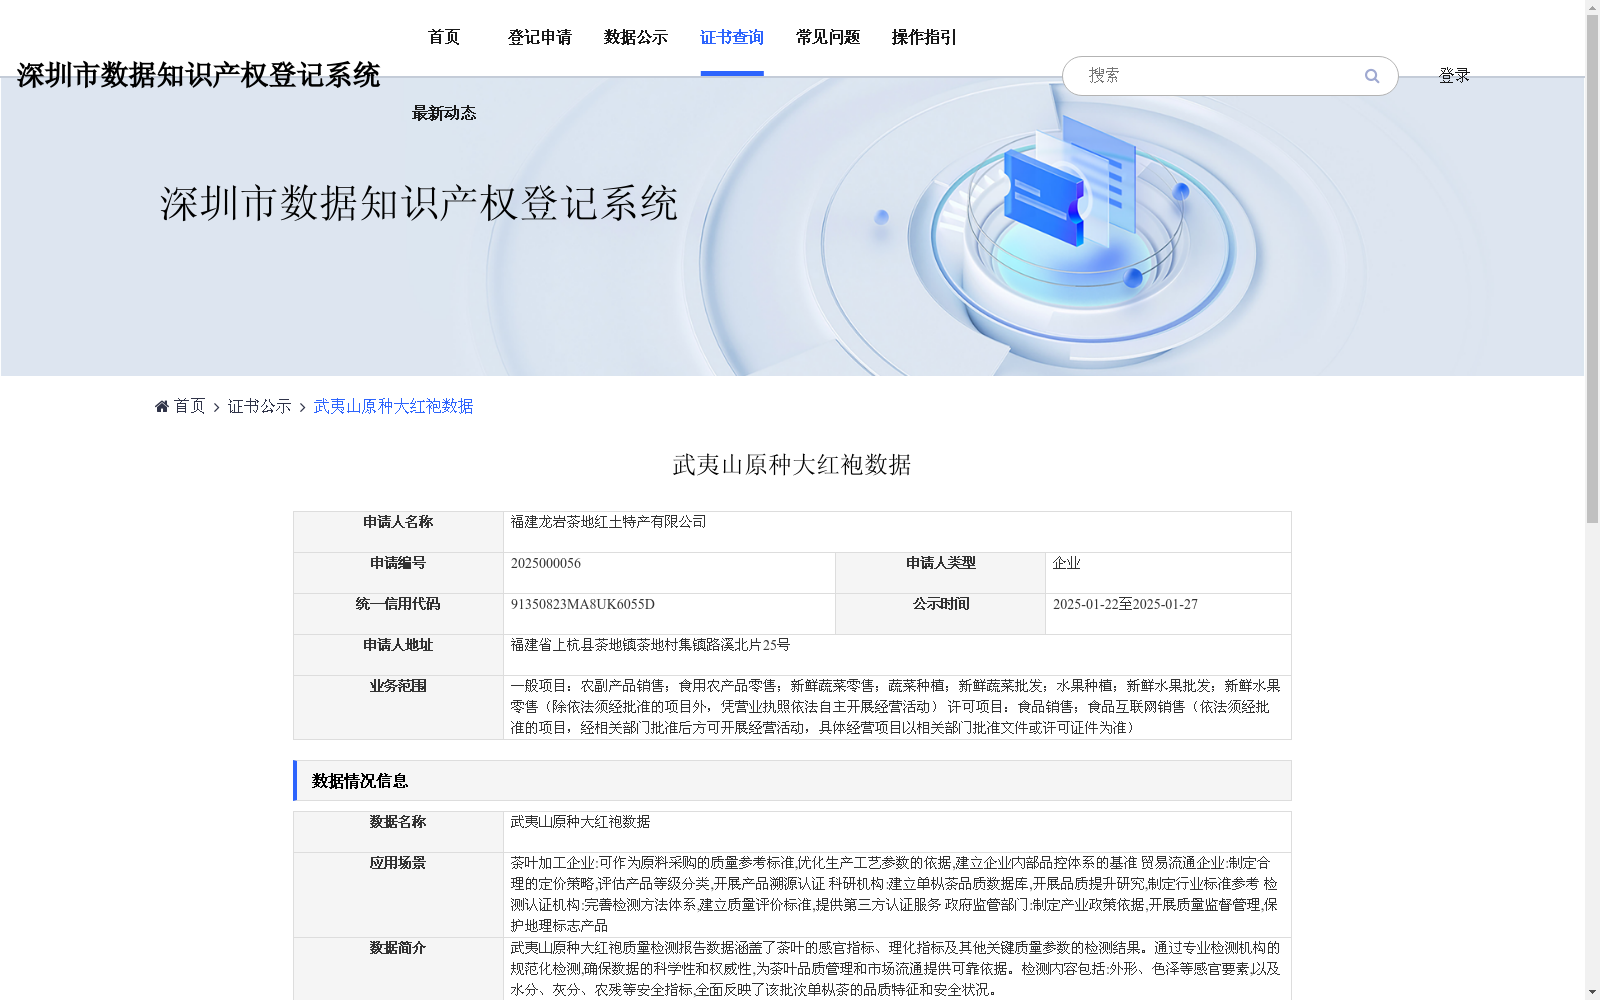Open the 登记申请 menu item
Viewport: 1600px width, 1000px height.
[x=540, y=37]
